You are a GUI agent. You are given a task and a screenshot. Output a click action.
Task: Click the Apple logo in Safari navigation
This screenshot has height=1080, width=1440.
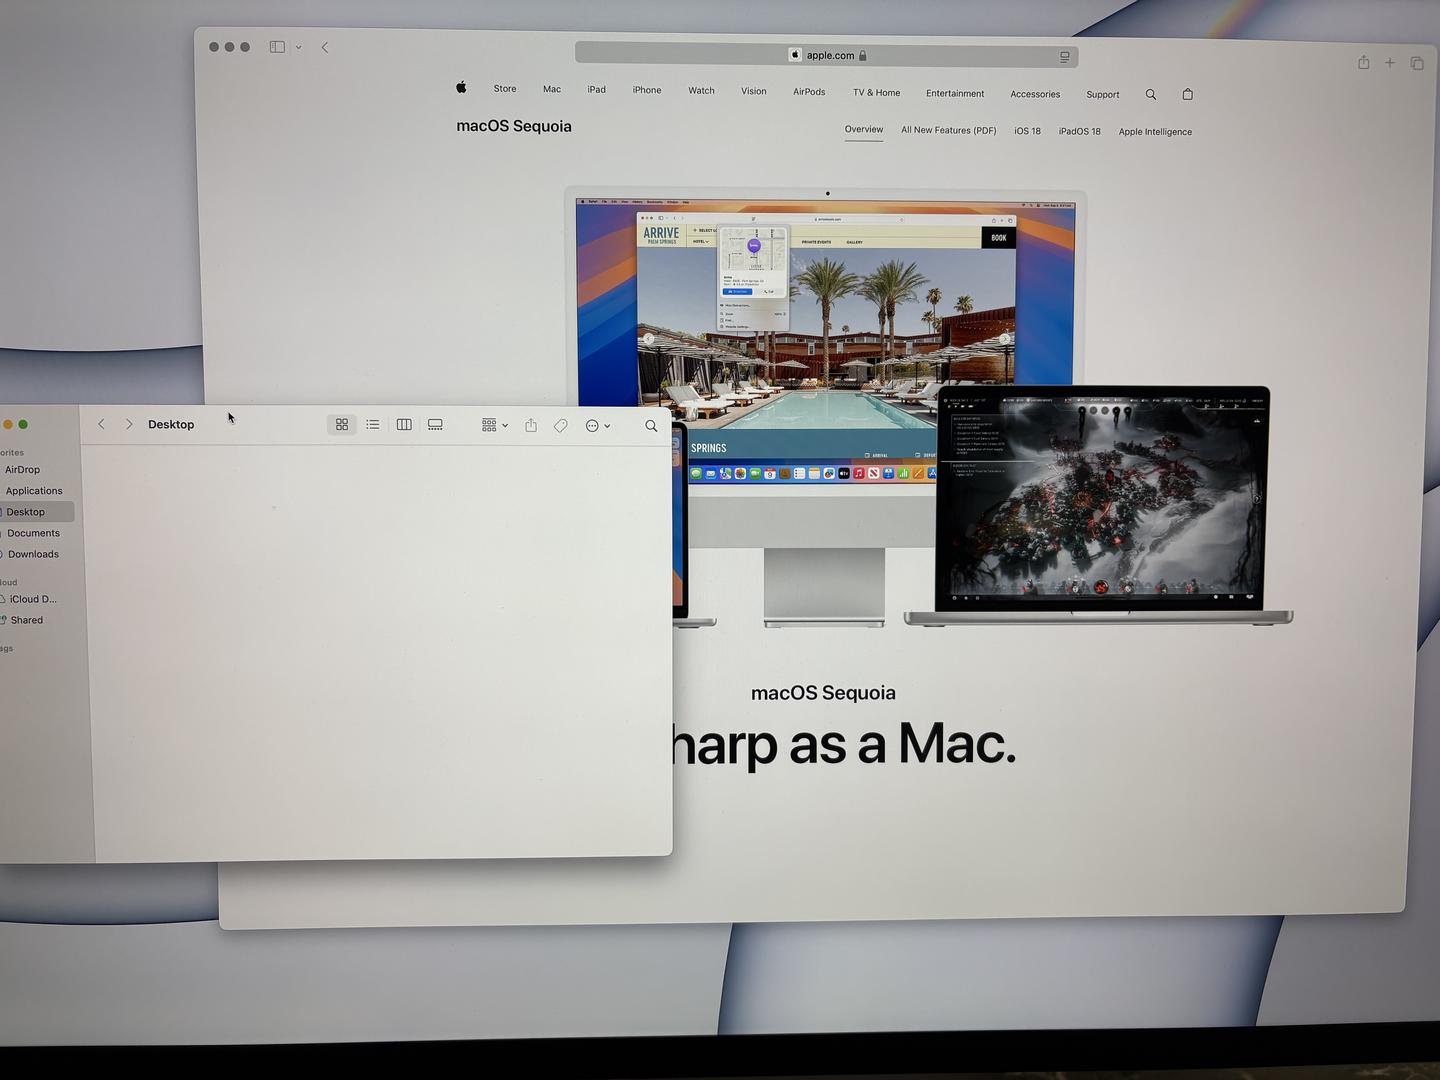[461, 87]
